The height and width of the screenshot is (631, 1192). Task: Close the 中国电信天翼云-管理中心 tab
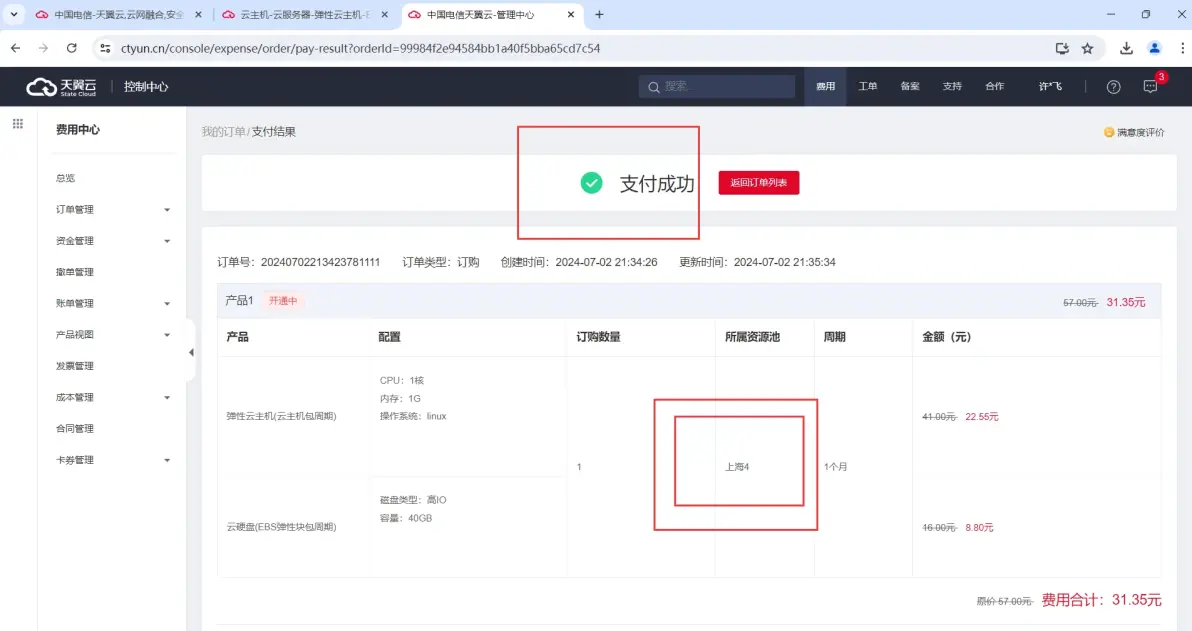coord(571,14)
